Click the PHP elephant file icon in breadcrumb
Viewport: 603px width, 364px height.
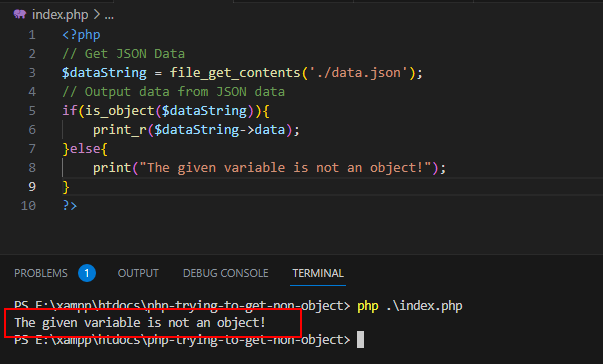[x=20, y=15]
